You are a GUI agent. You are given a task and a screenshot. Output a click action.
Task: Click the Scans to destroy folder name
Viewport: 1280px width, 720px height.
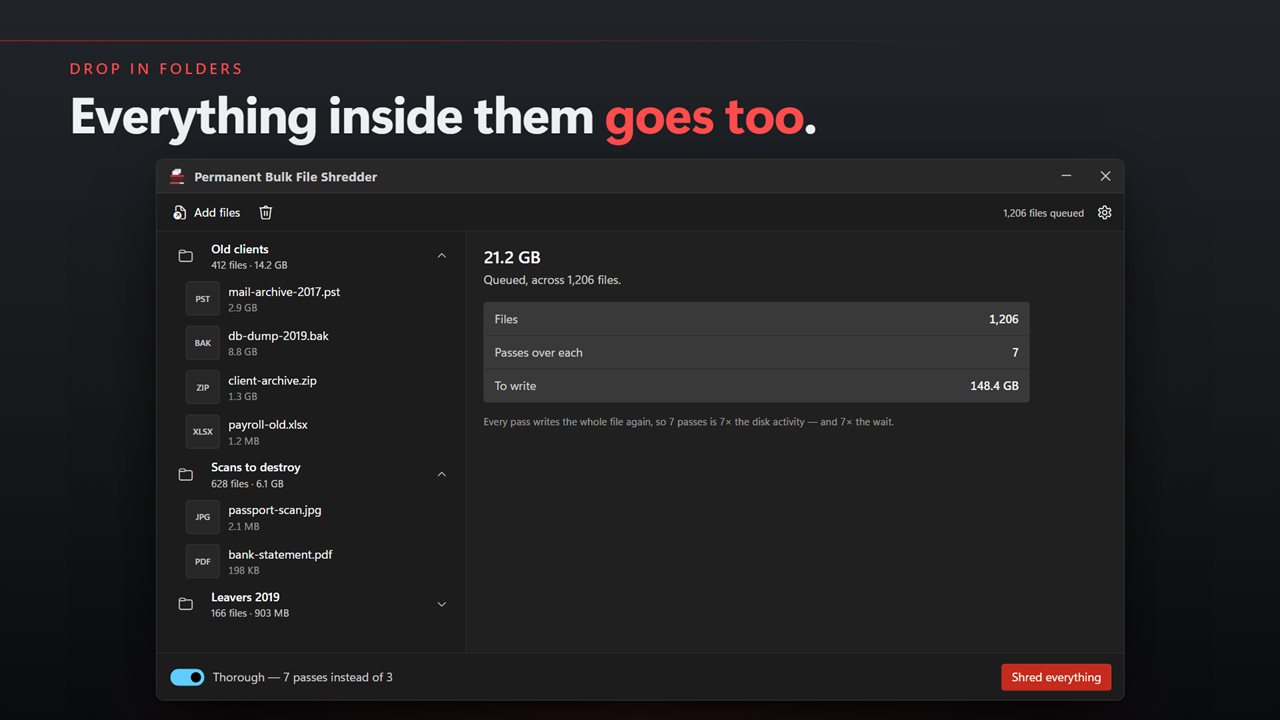pos(256,467)
